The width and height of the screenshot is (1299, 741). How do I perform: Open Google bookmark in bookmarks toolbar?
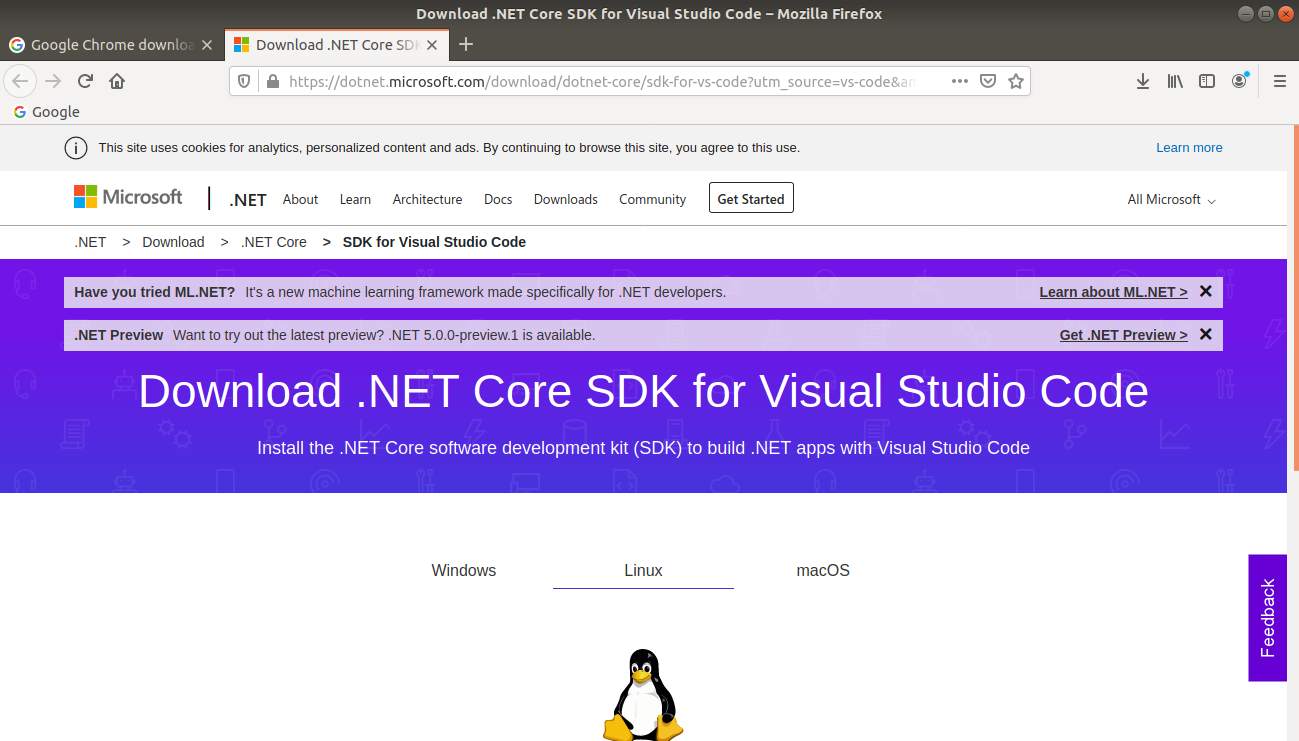tap(47, 112)
